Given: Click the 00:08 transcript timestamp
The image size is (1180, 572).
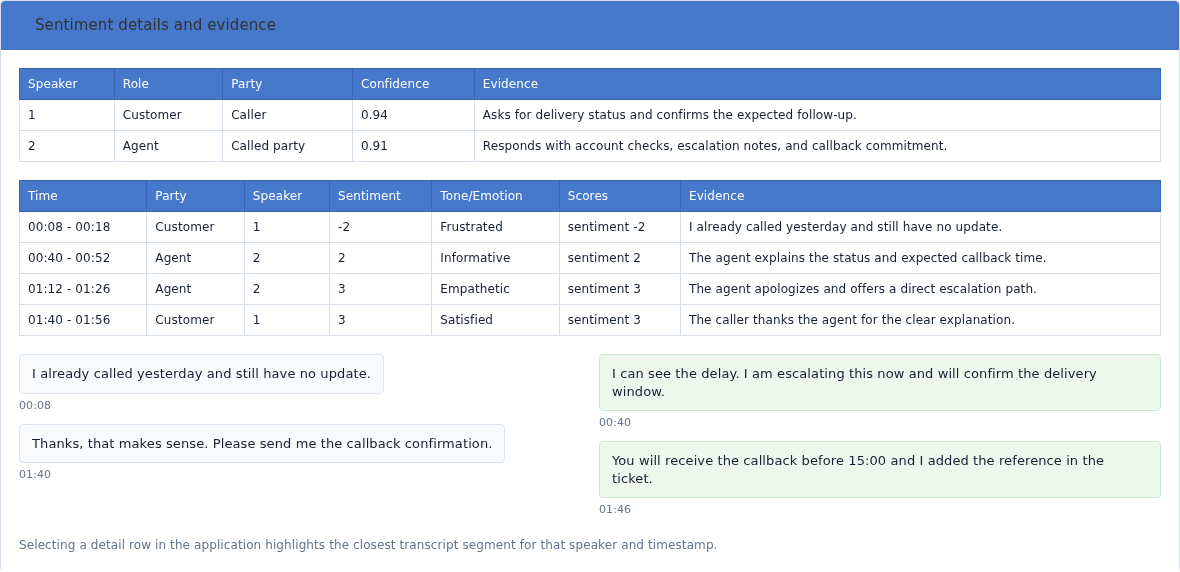Looking at the screenshot, I should click(35, 406).
